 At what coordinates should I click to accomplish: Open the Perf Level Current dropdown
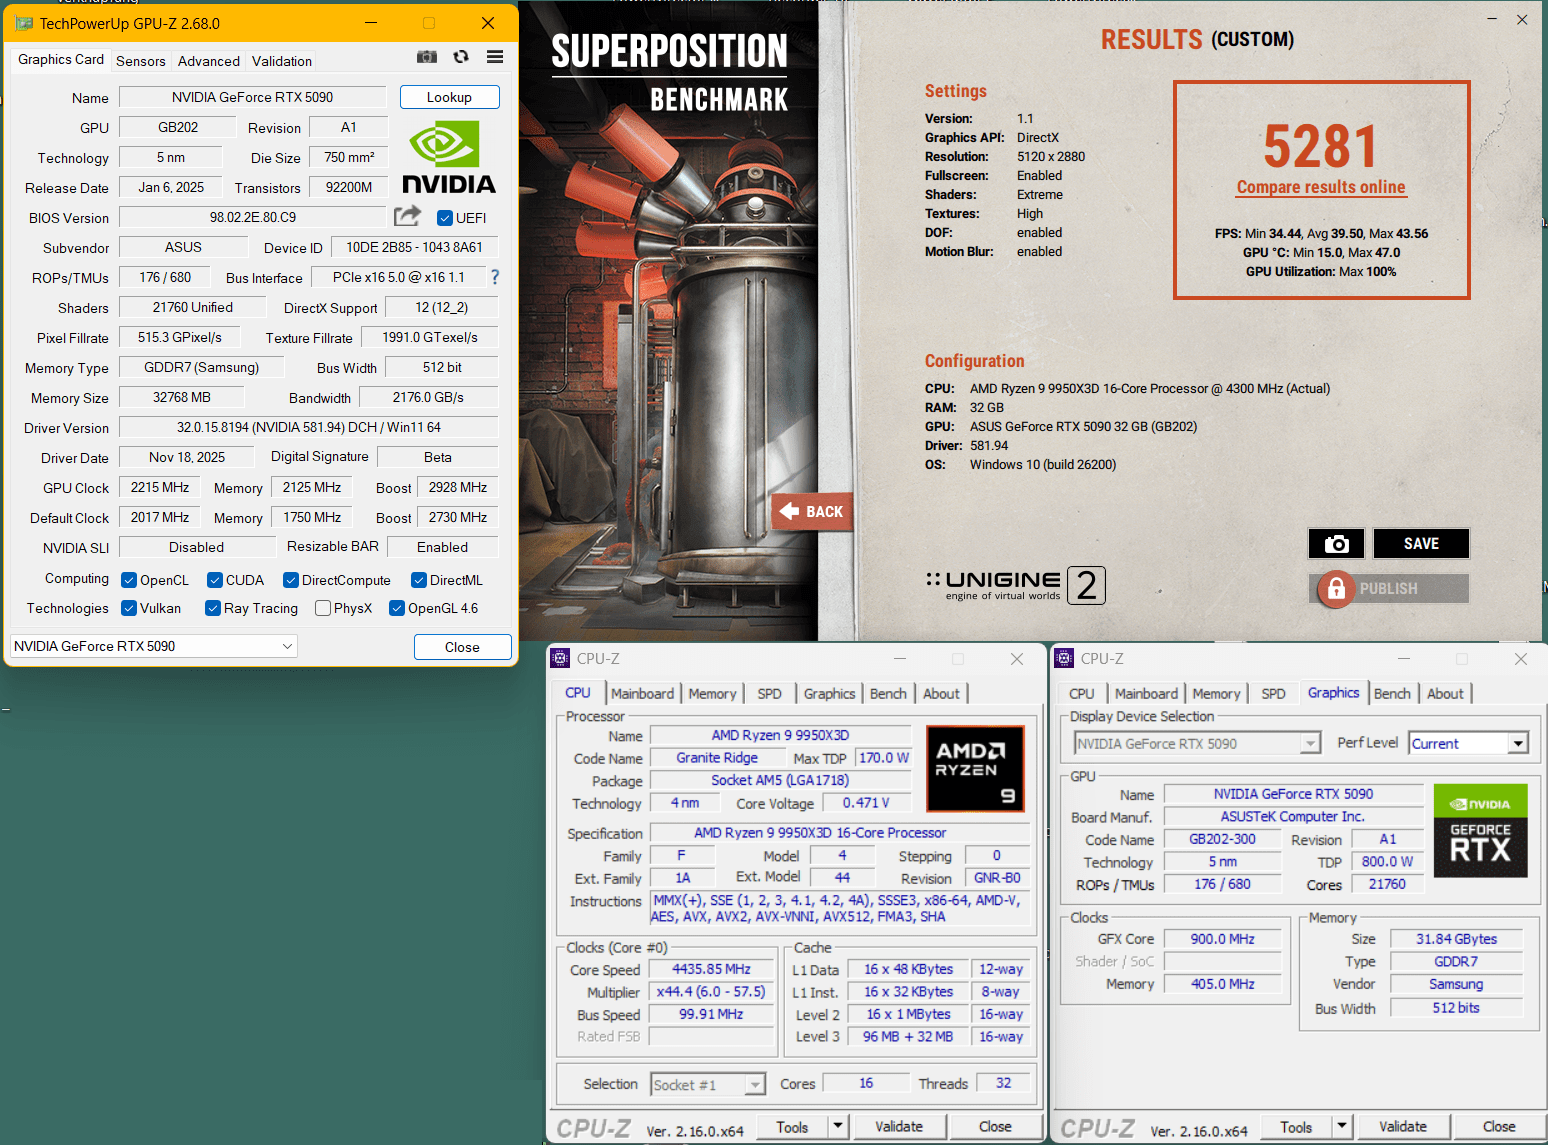(1469, 743)
